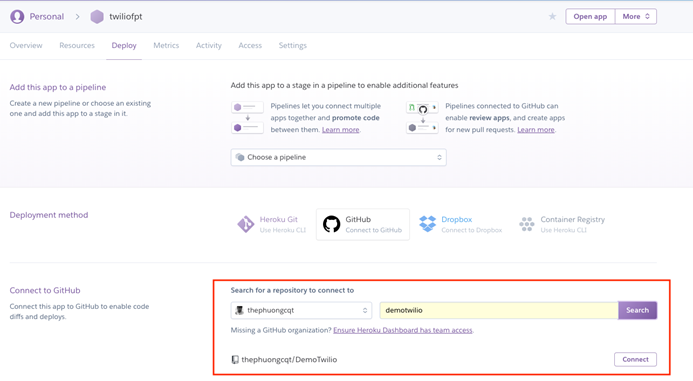The image size is (693, 381).
Task: Open Ensure Heroku Dashboard has team access link
Action: click(403, 330)
